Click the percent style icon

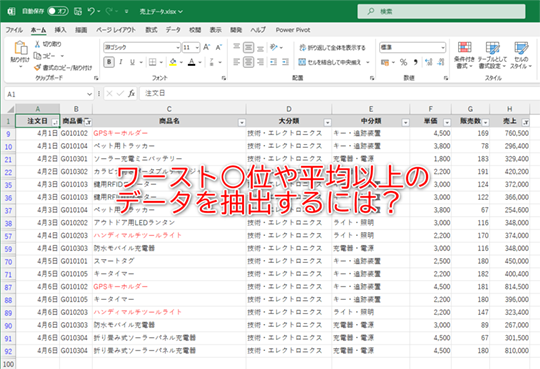click(403, 62)
